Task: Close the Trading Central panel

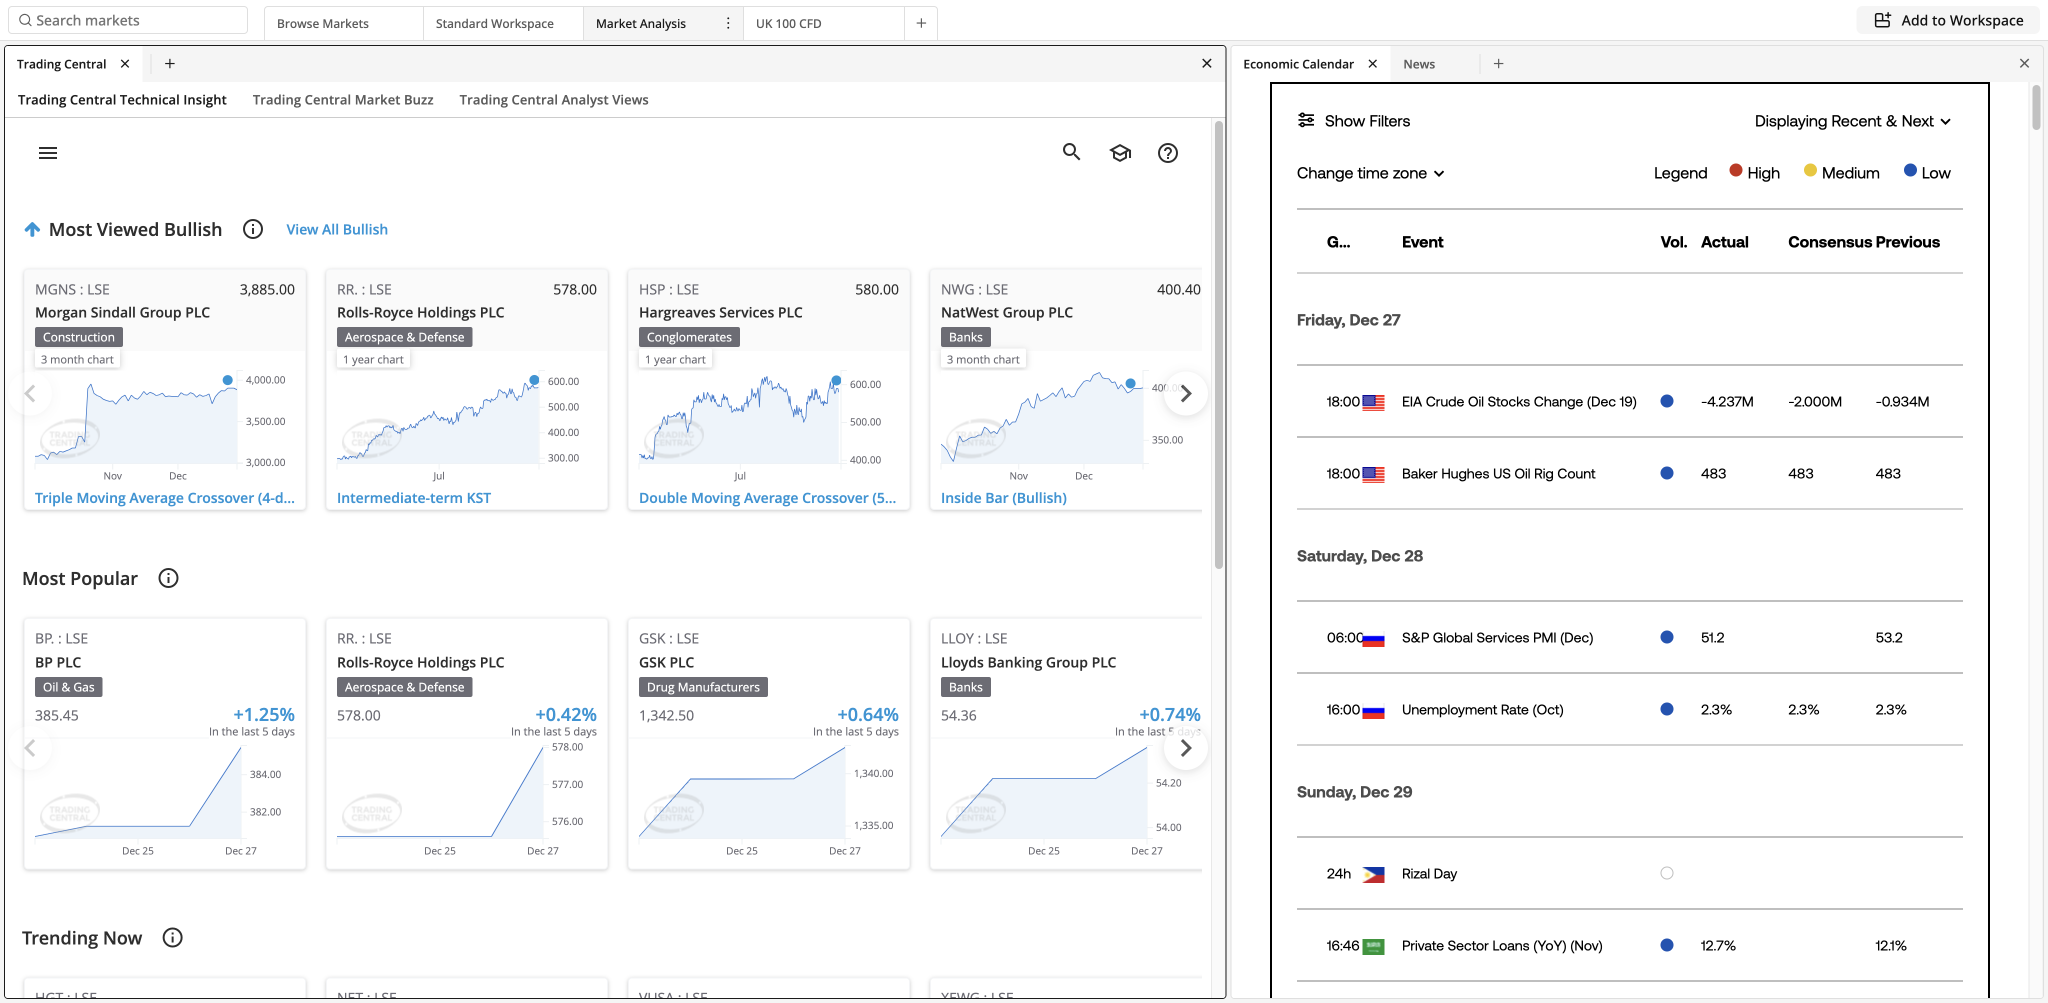Action: tap(1207, 64)
